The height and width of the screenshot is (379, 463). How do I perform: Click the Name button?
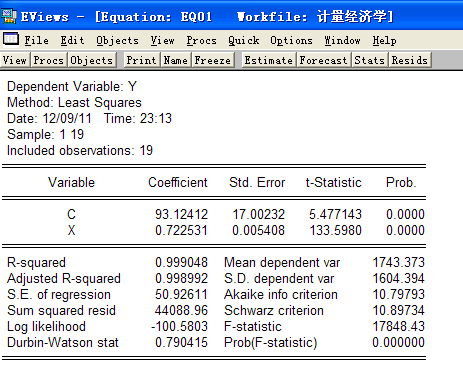coord(176,60)
